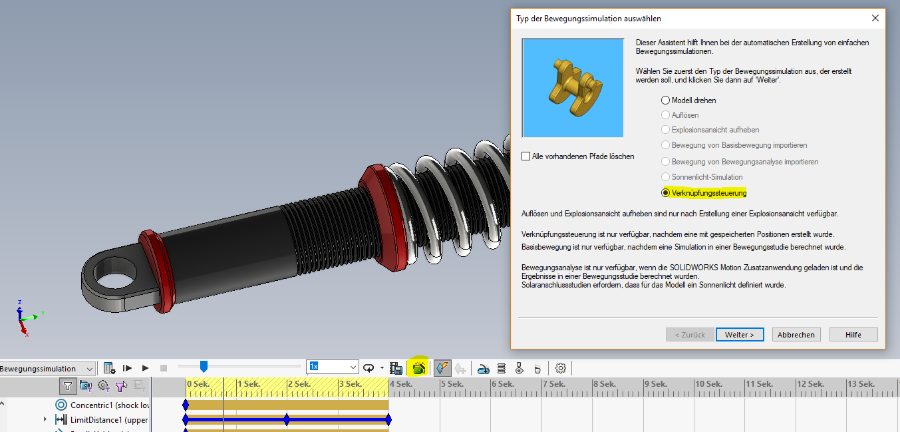Check 'Alle vorhandenen Pfade löschen' box
The height and width of the screenshot is (432, 900).
coord(526,157)
